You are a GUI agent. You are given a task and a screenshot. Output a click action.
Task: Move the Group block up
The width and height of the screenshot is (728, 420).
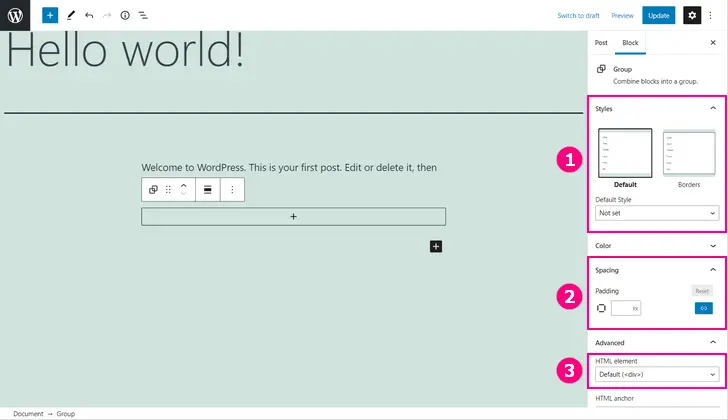tap(183, 185)
